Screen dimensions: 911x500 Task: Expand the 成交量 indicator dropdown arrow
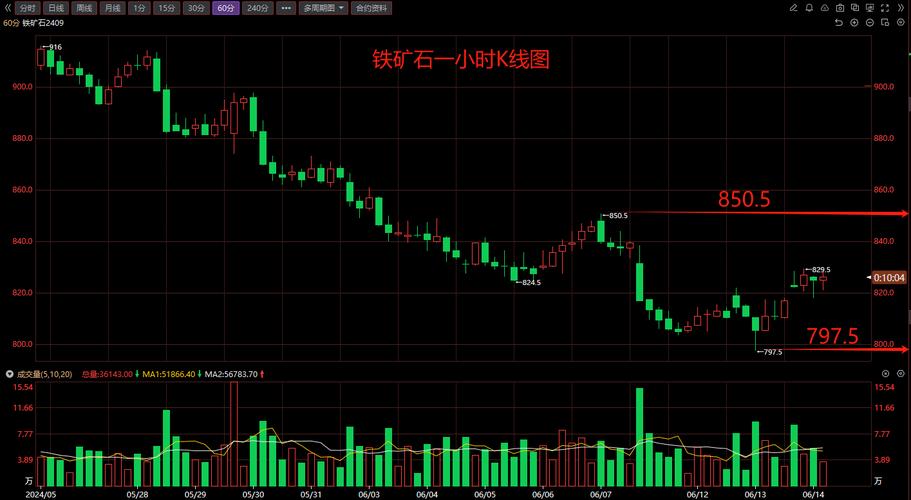point(9,375)
